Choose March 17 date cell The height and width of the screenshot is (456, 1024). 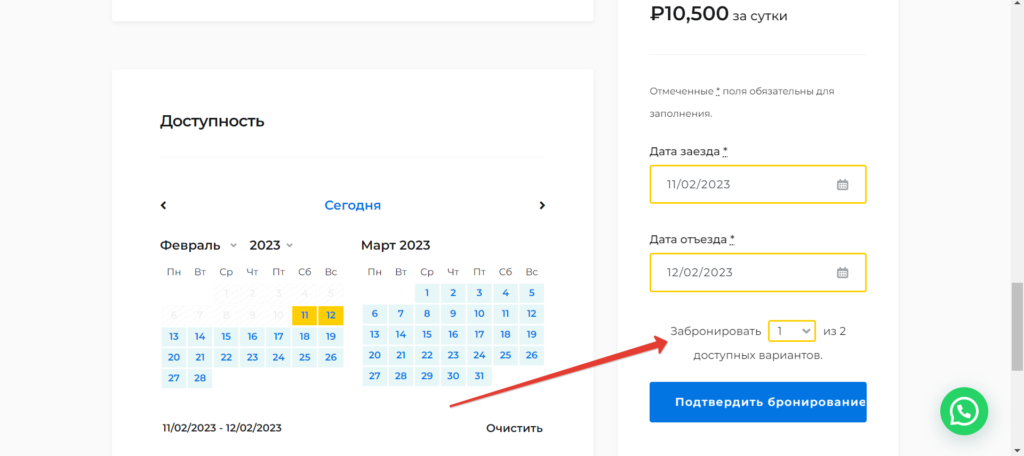point(479,334)
